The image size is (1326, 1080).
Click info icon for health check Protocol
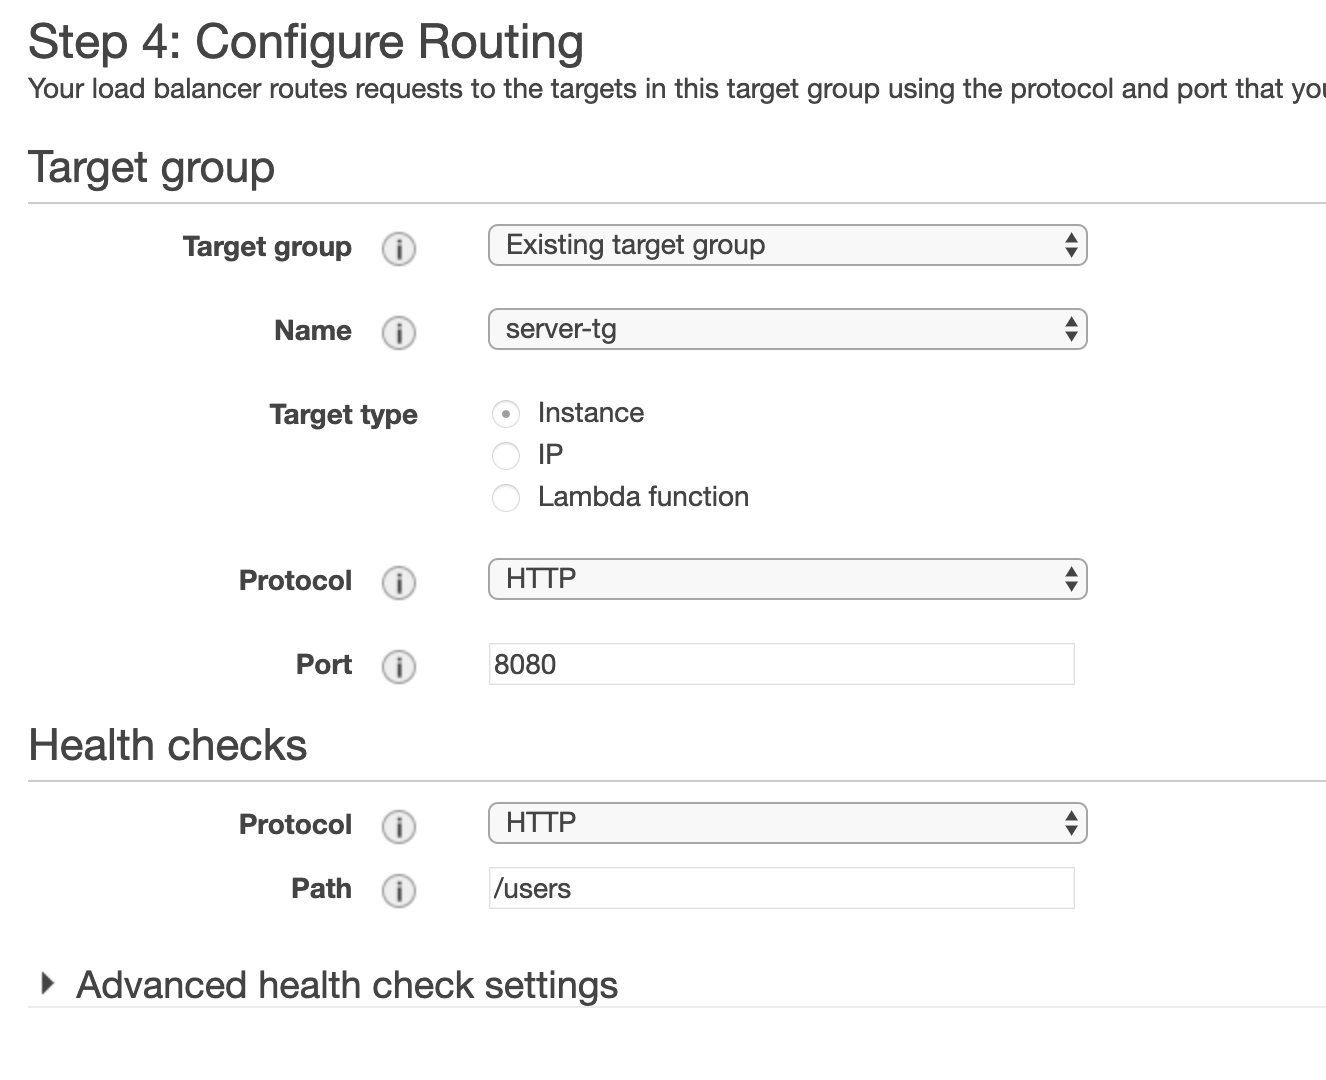pos(398,826)
